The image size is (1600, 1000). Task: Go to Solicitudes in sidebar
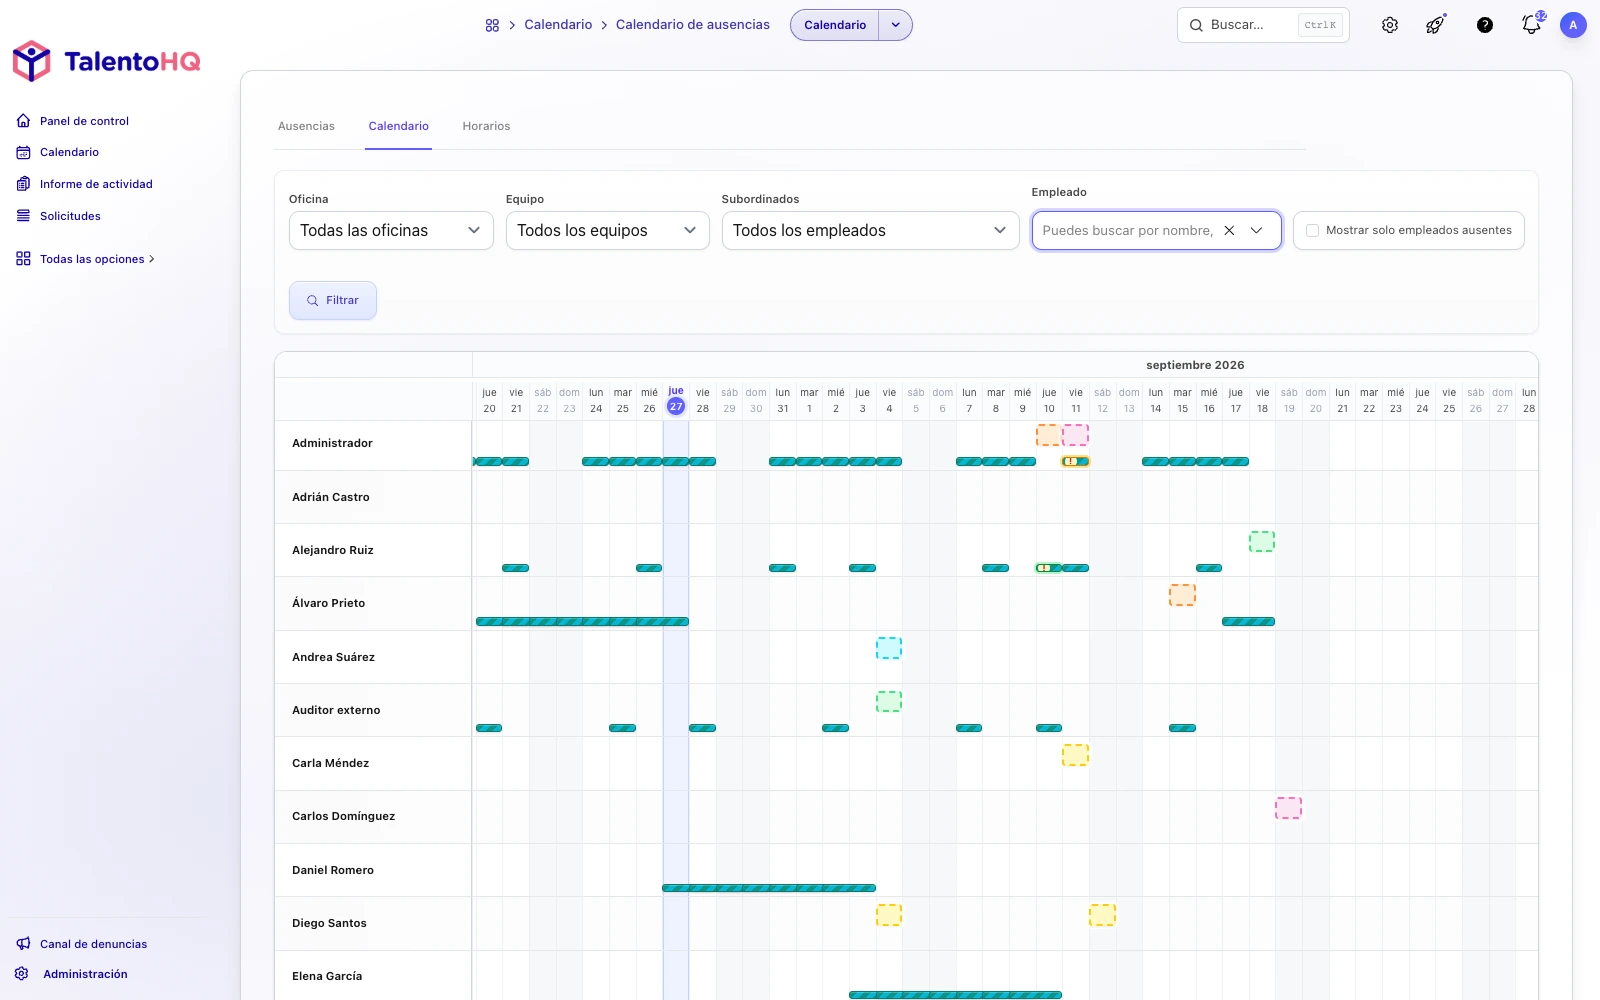70,216
